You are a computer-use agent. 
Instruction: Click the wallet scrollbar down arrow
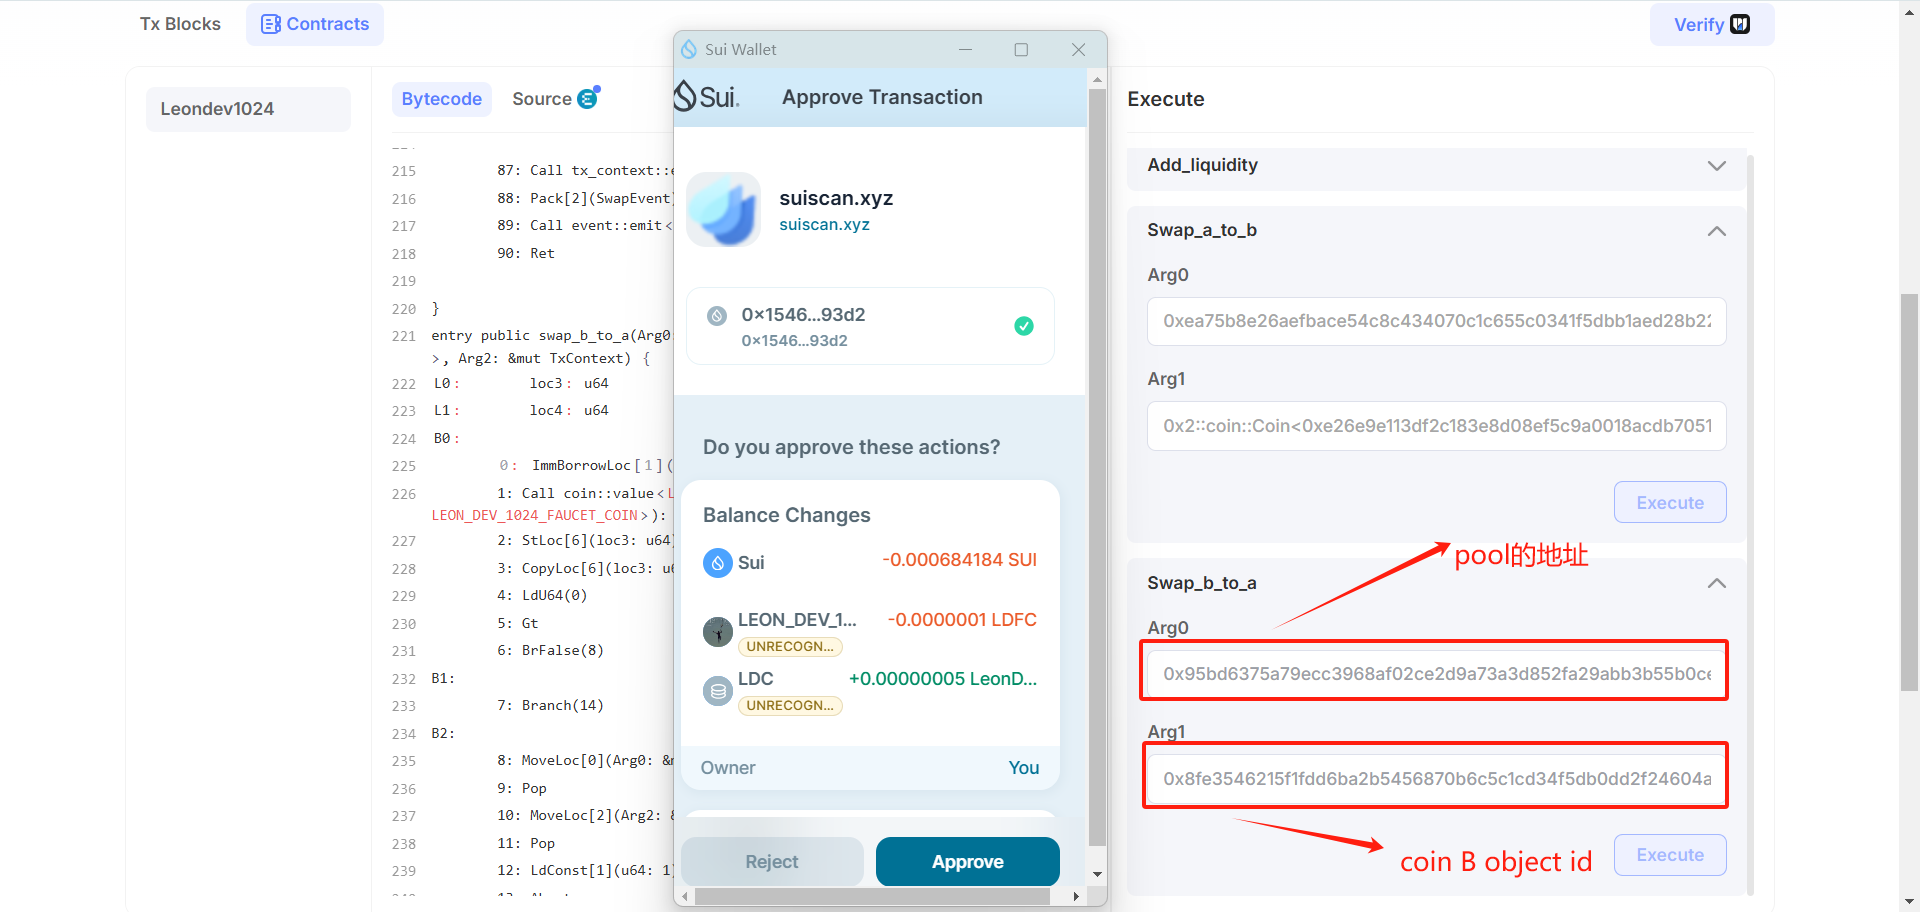[1097, 874]
